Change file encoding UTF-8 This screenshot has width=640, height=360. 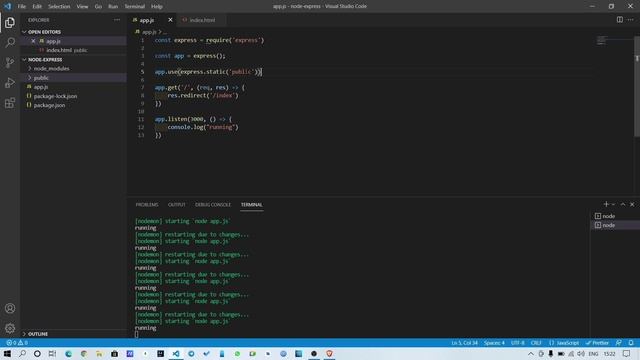point(518,342)
